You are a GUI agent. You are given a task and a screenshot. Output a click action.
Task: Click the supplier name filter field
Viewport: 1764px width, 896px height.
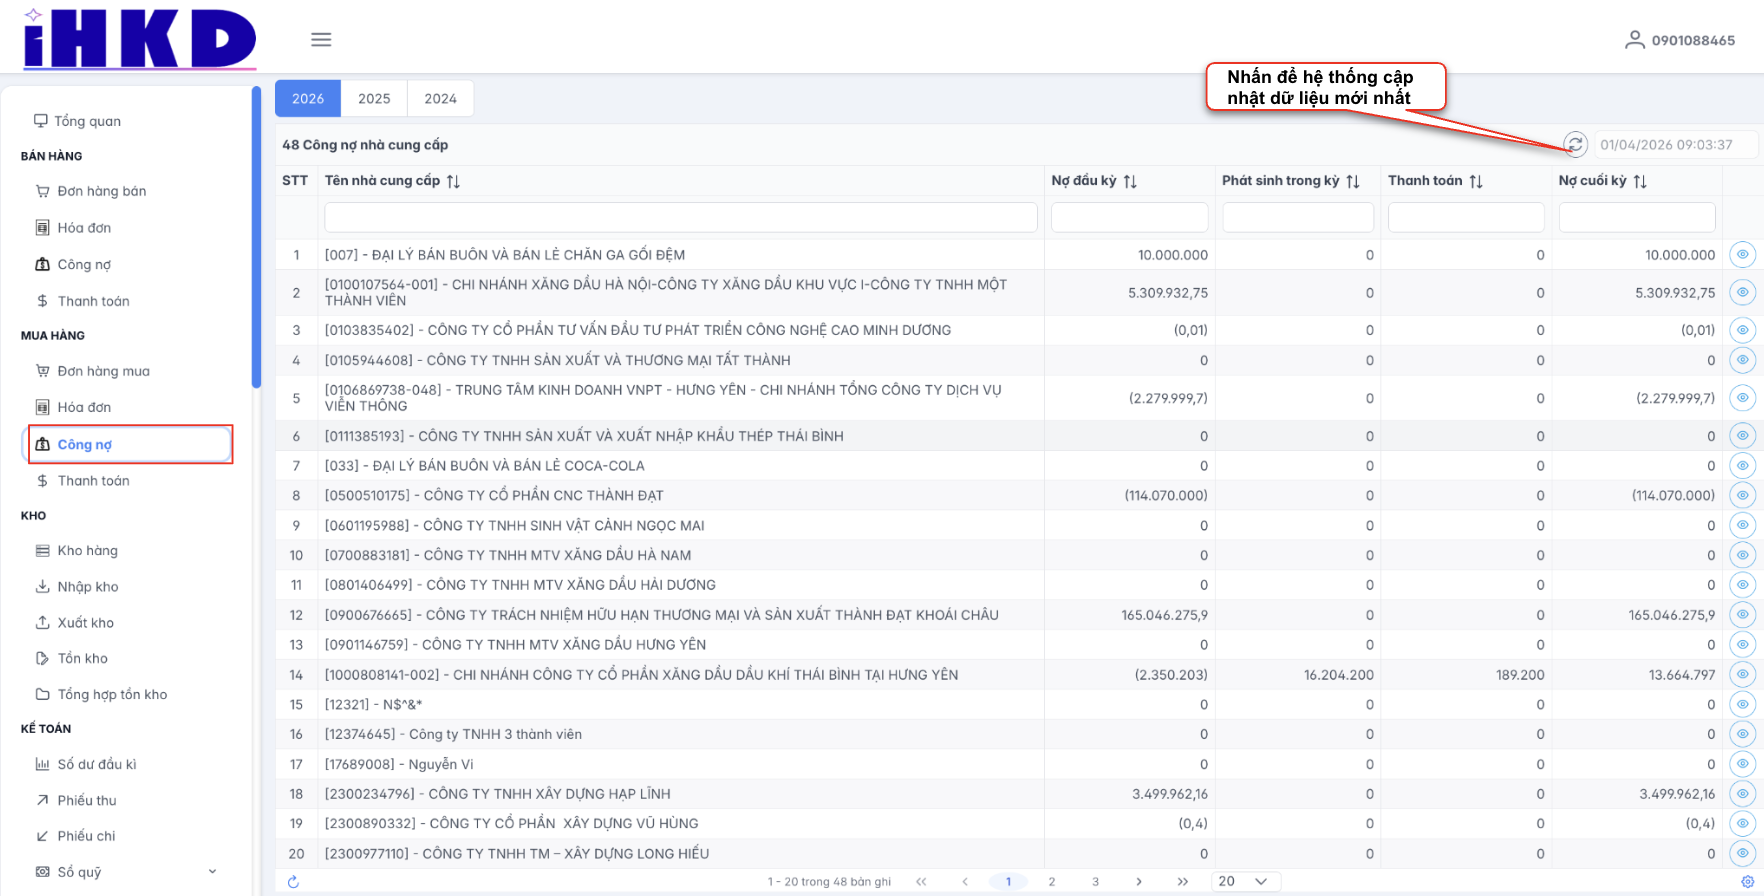(x=680, y=217)
